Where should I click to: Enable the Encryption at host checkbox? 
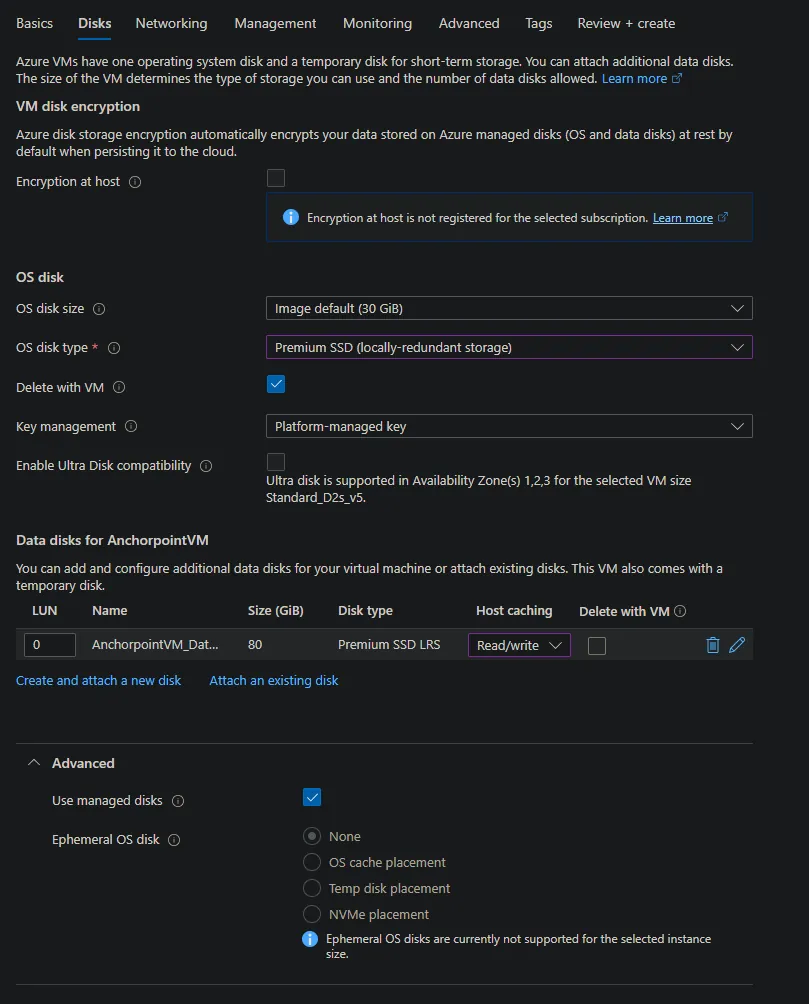point(276,177)
